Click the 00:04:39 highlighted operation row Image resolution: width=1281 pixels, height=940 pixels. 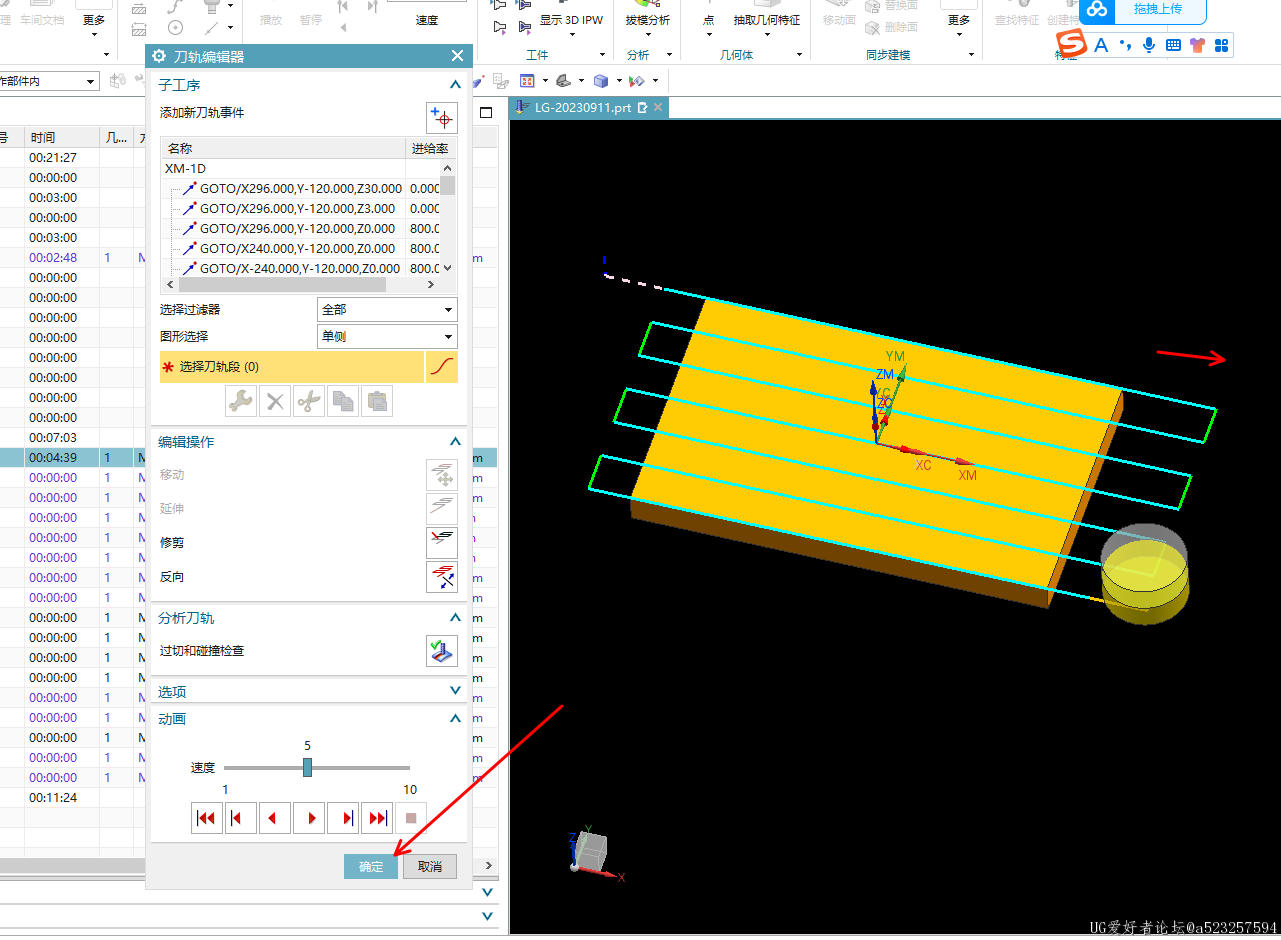point(248,458)
